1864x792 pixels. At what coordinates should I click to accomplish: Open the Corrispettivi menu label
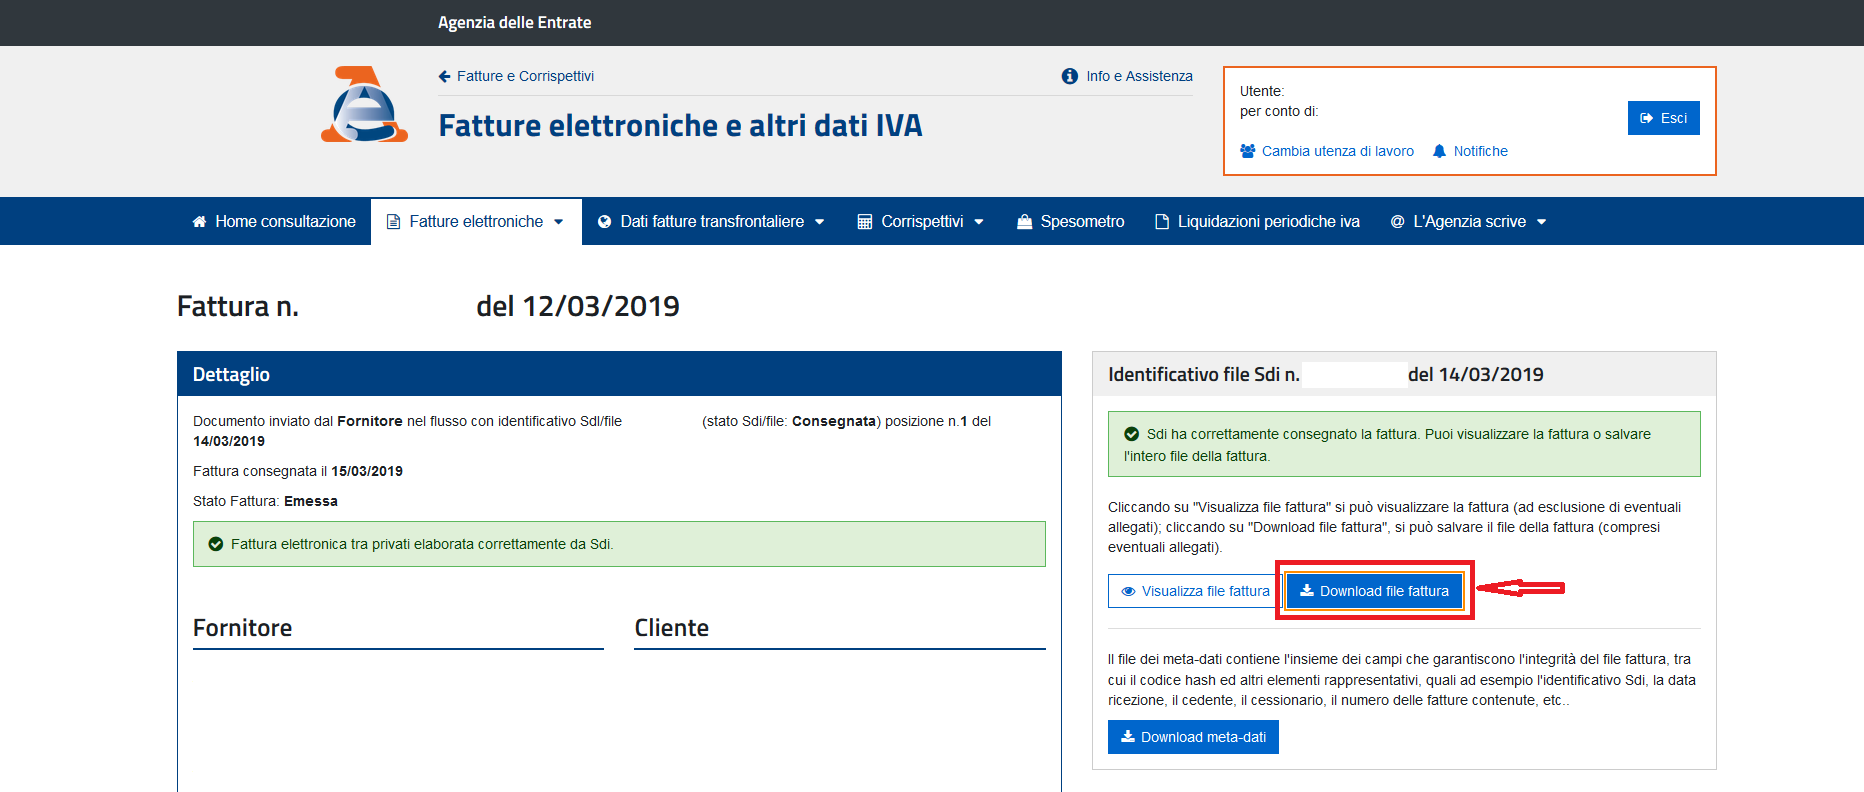pyautogui.click(x=922, y=221)
